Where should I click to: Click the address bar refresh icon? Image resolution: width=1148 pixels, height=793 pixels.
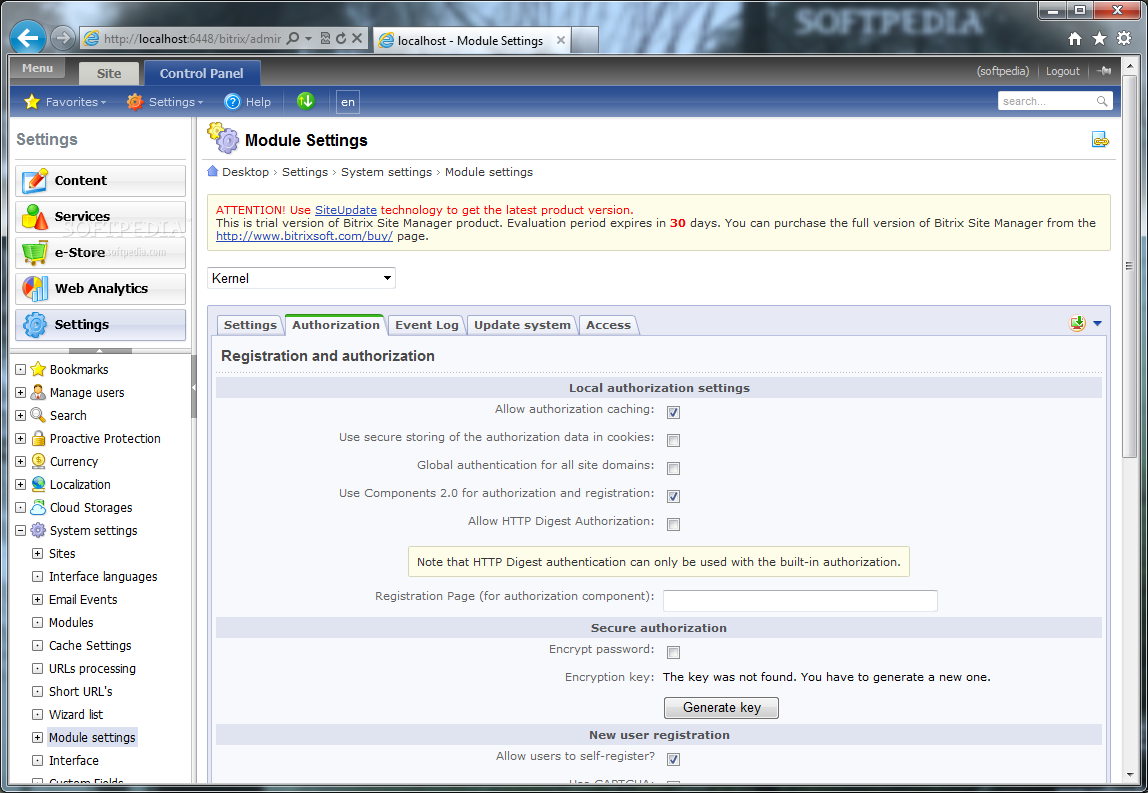pyautogui.click(x=341, y=38)
